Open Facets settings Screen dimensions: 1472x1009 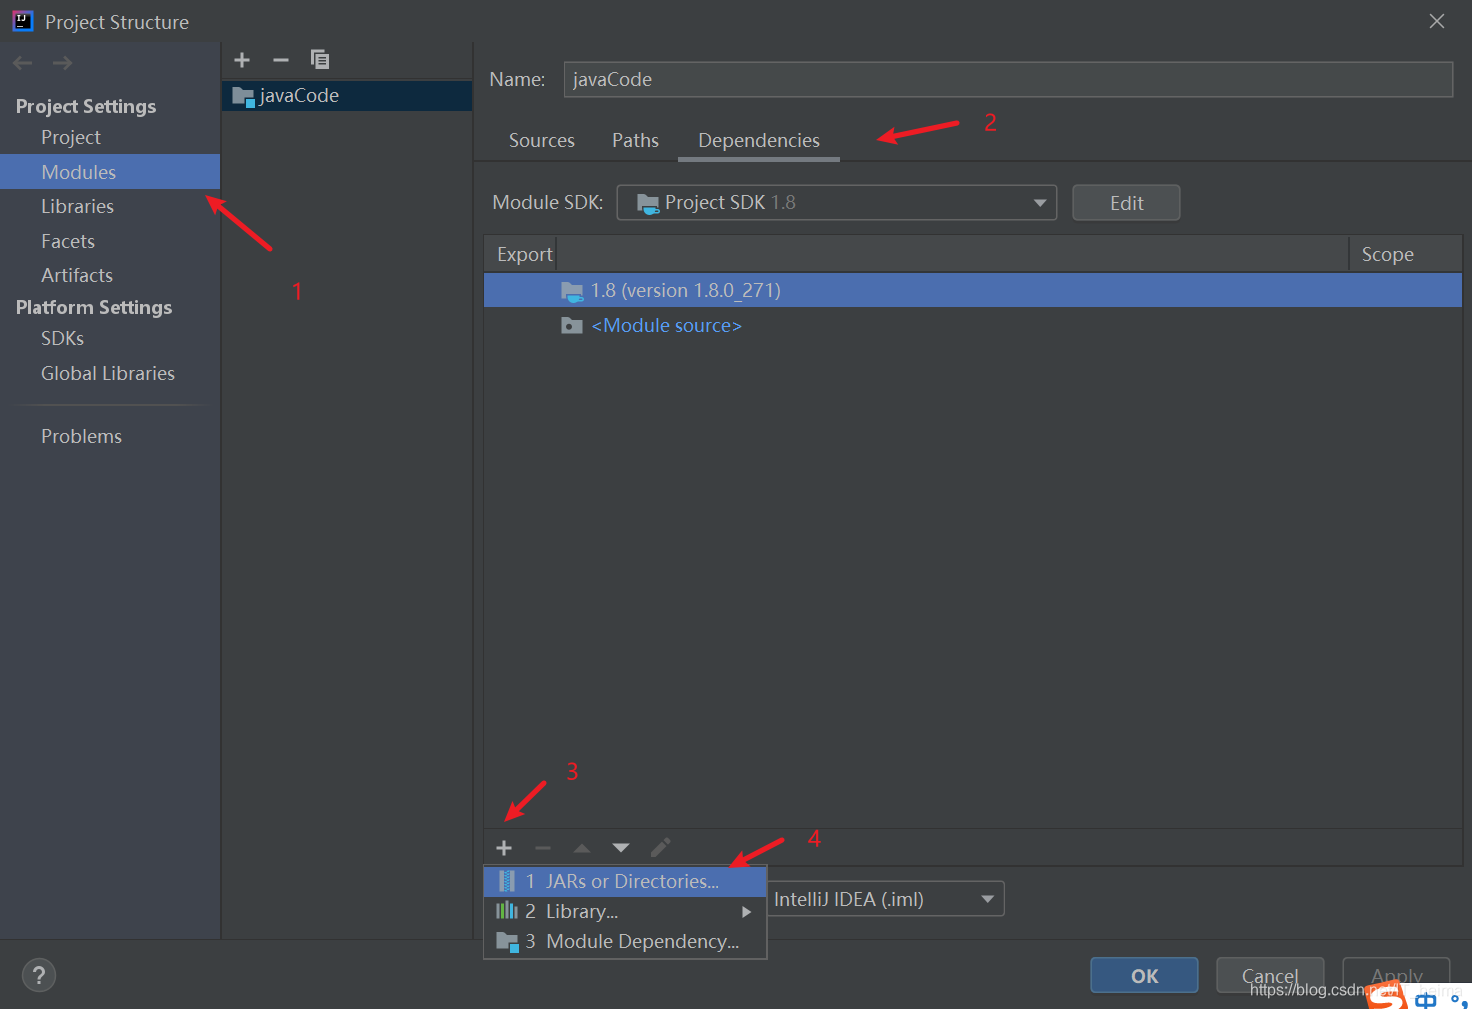click(x=68, y=241)
